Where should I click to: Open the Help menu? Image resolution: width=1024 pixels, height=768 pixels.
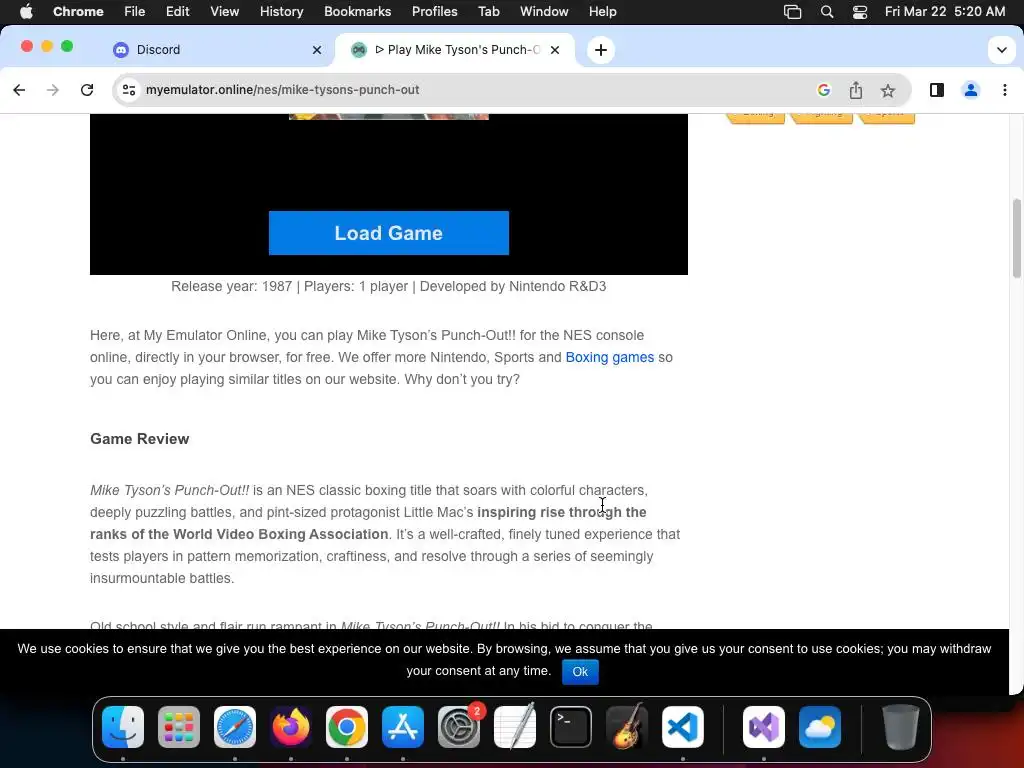[602, 12]
